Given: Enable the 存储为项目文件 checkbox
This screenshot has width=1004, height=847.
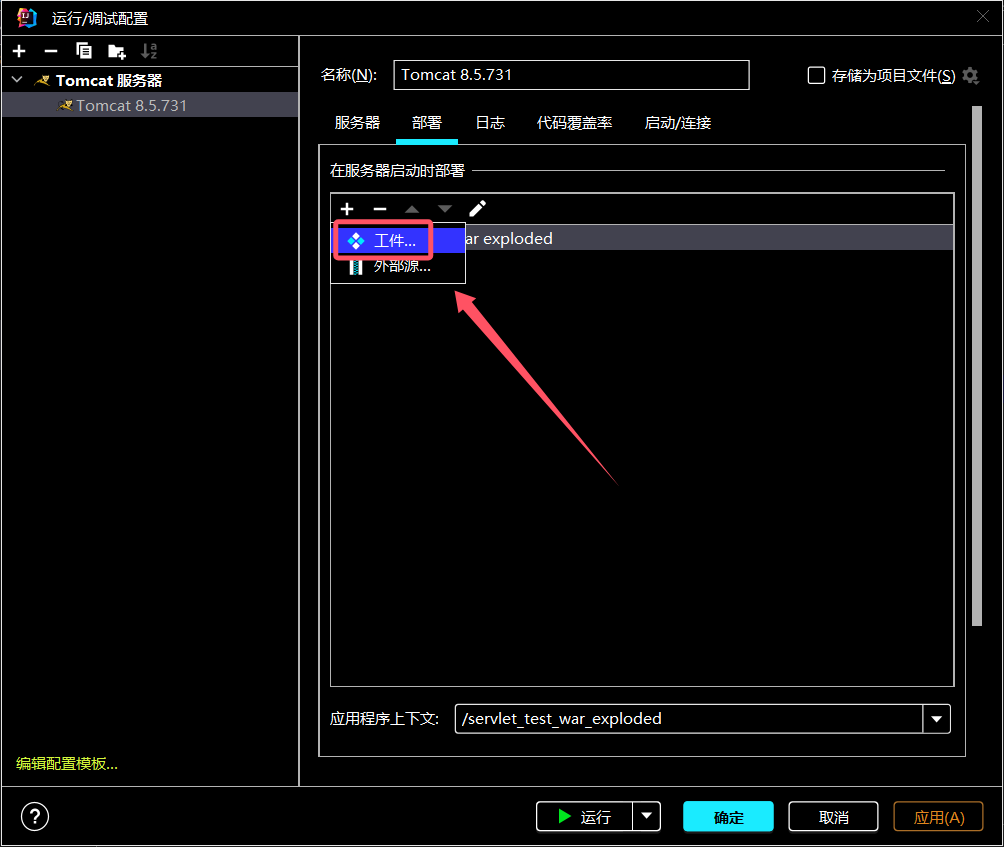Looking at the screenshot, I should [x=816, y=76].
